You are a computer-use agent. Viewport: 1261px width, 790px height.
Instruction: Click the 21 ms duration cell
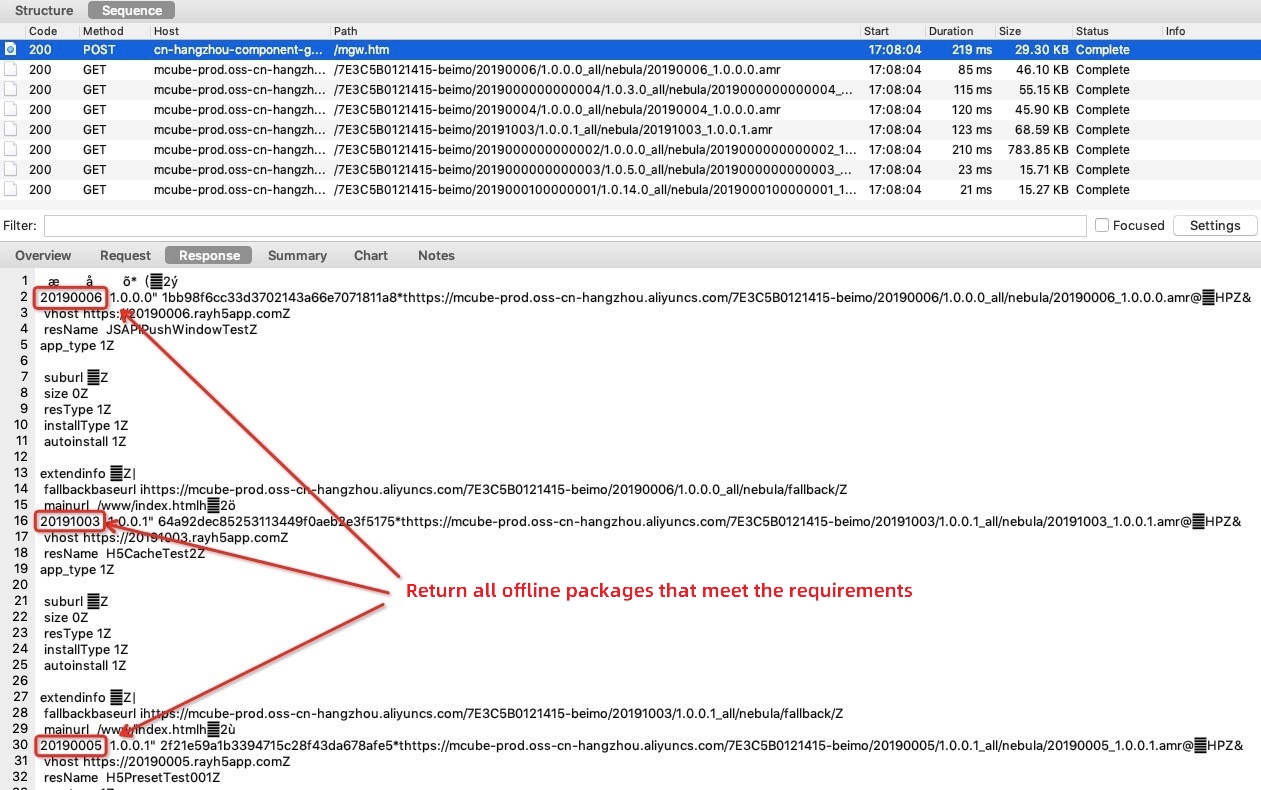[975, 190]
